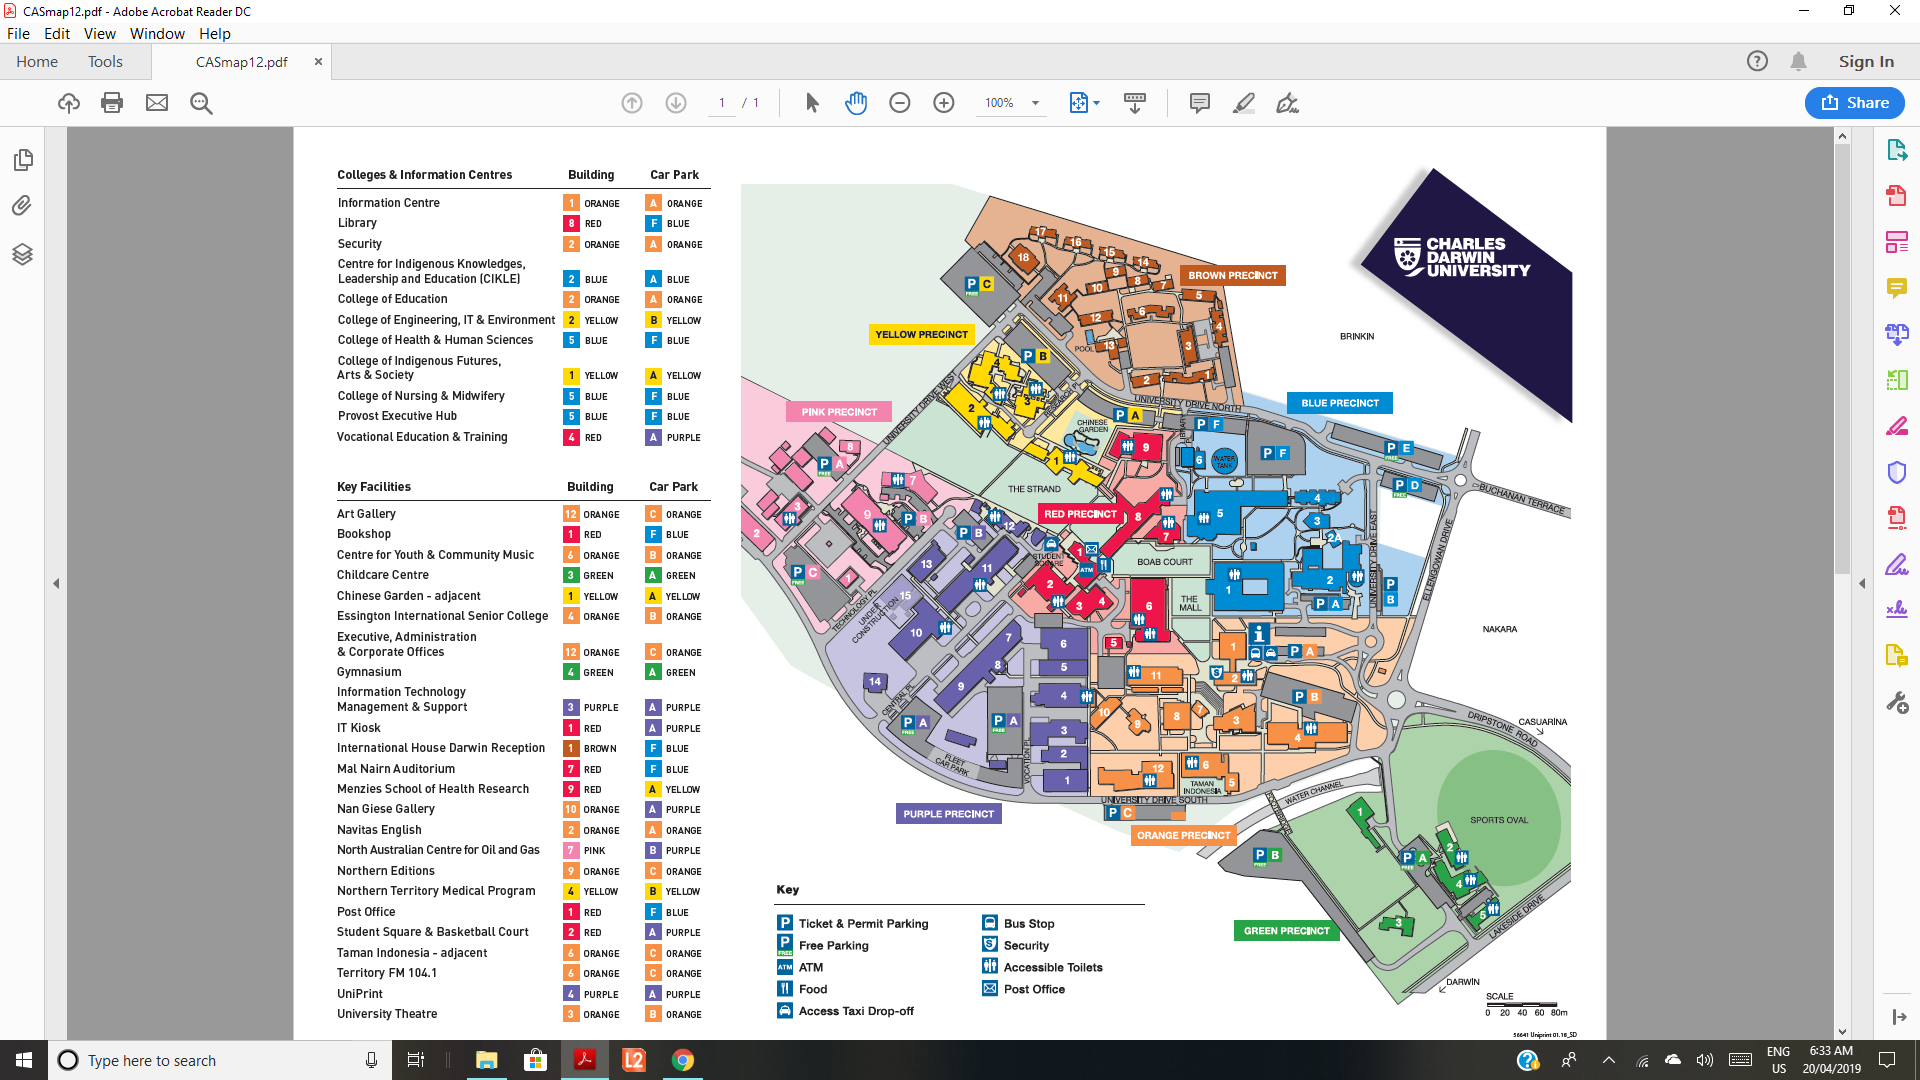Viewport: 1920px width, 1080px height.
Task: Close the CASmap12.pdf tab
Action: pyautogui.click(x=318, y=62)
